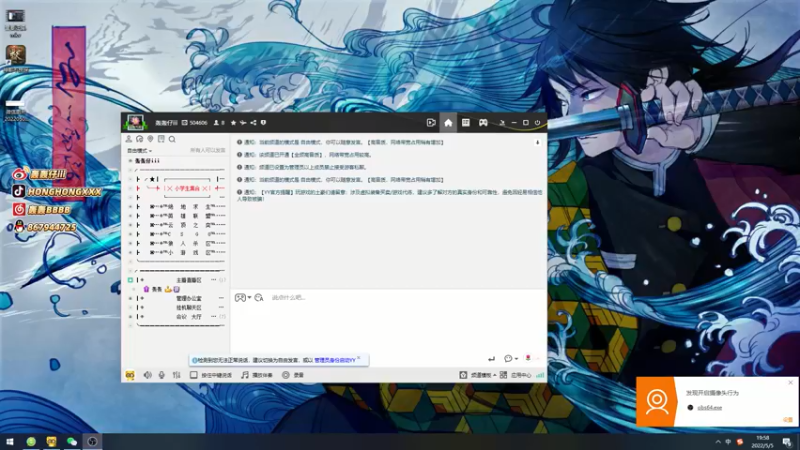Screen dimensions: 800x450
Task: Click the recording button in bottom bar
Action: click(x=293, y=375)
